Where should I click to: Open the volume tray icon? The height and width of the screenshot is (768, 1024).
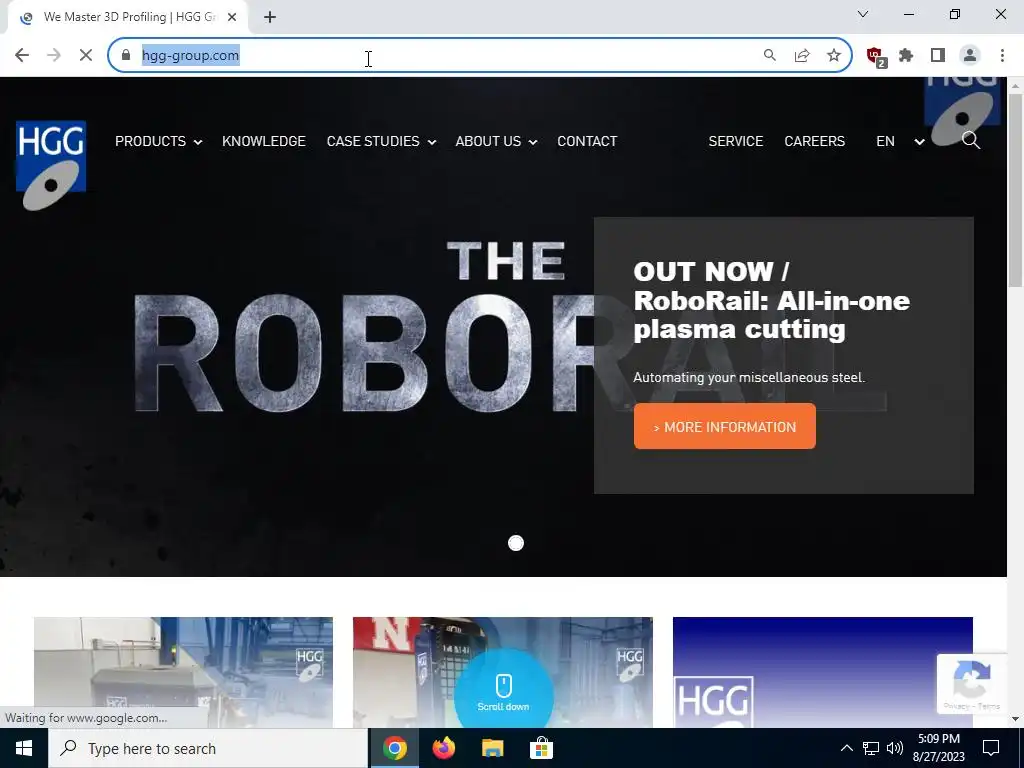click(895, 748)
